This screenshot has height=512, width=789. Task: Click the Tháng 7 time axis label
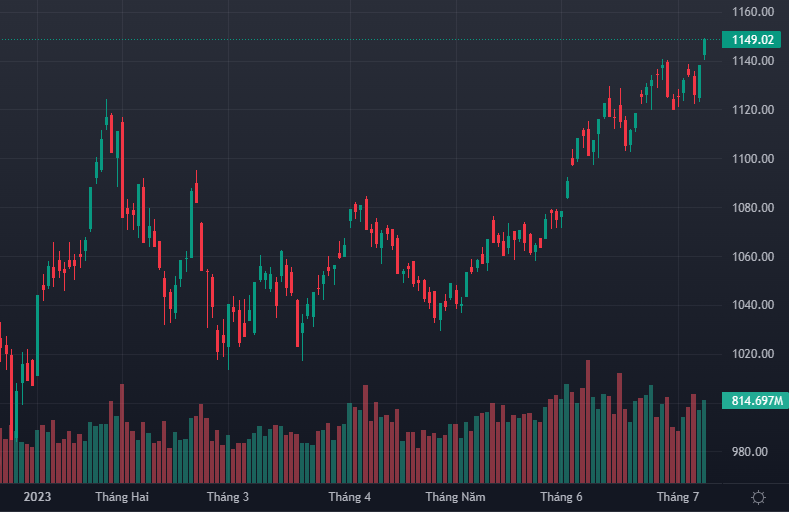(677, 497)
